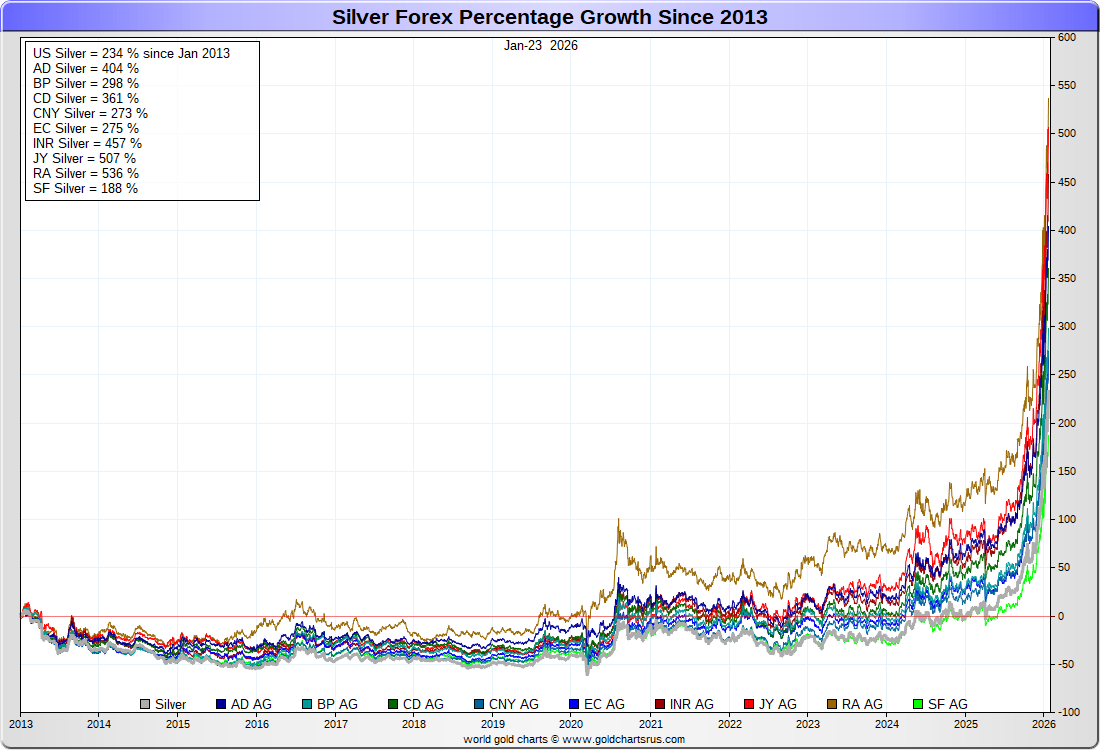Viewport: 1100px width, 750px height.
Task: Click the dark green CD AG legend swatch
Action: [393, 705]
